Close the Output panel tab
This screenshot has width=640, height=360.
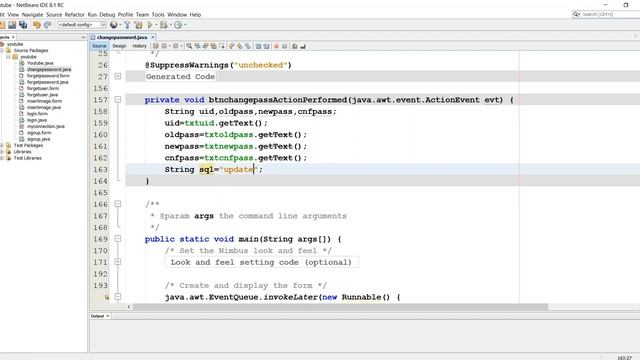(108, 316)
